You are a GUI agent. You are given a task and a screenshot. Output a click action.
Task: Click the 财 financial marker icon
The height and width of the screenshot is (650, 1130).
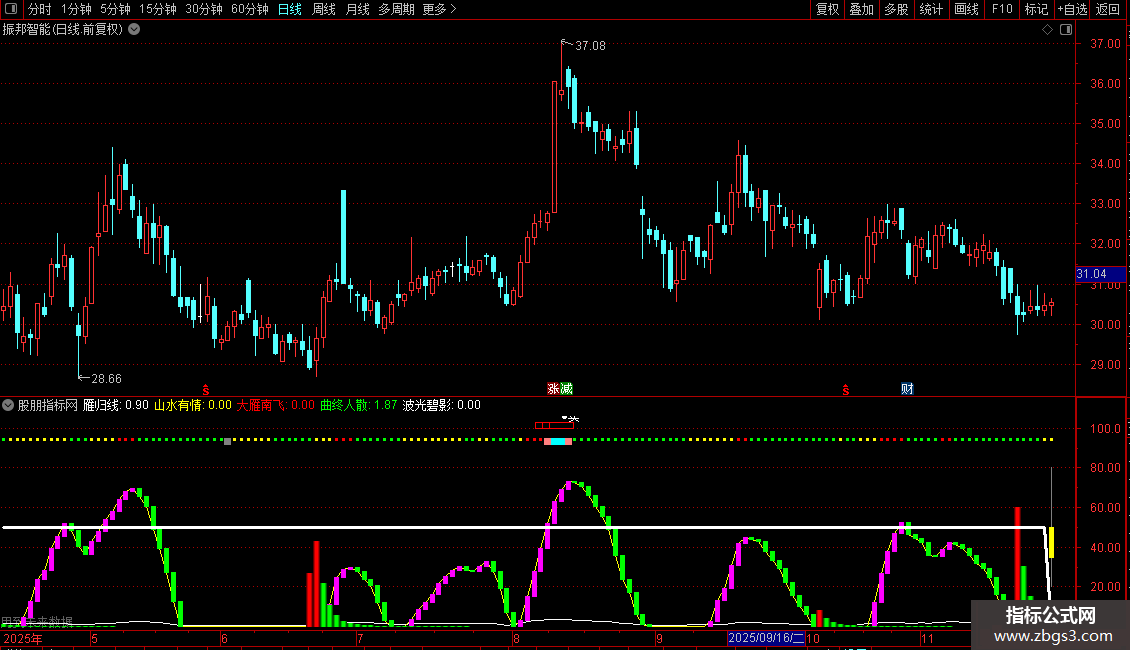point(907,389)
